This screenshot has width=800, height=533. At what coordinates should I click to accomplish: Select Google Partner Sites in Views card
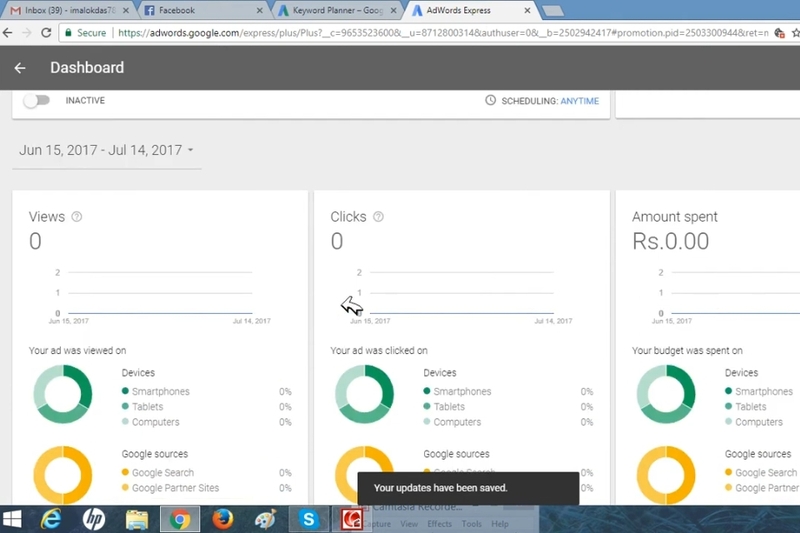point(170,488)
